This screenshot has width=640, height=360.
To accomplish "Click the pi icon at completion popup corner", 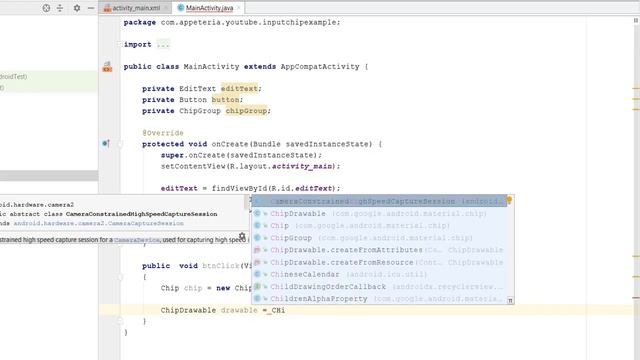I will coord(510,300).
